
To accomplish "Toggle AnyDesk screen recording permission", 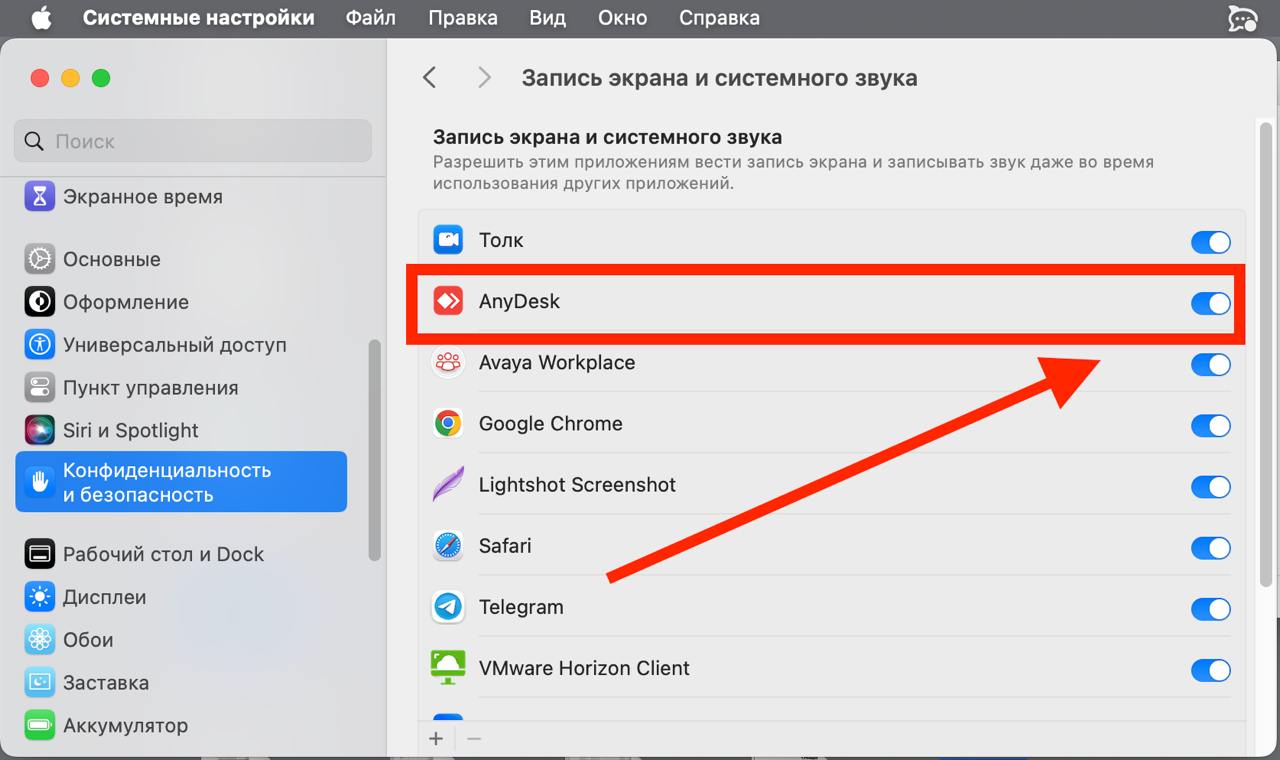I will point(1210,303).
